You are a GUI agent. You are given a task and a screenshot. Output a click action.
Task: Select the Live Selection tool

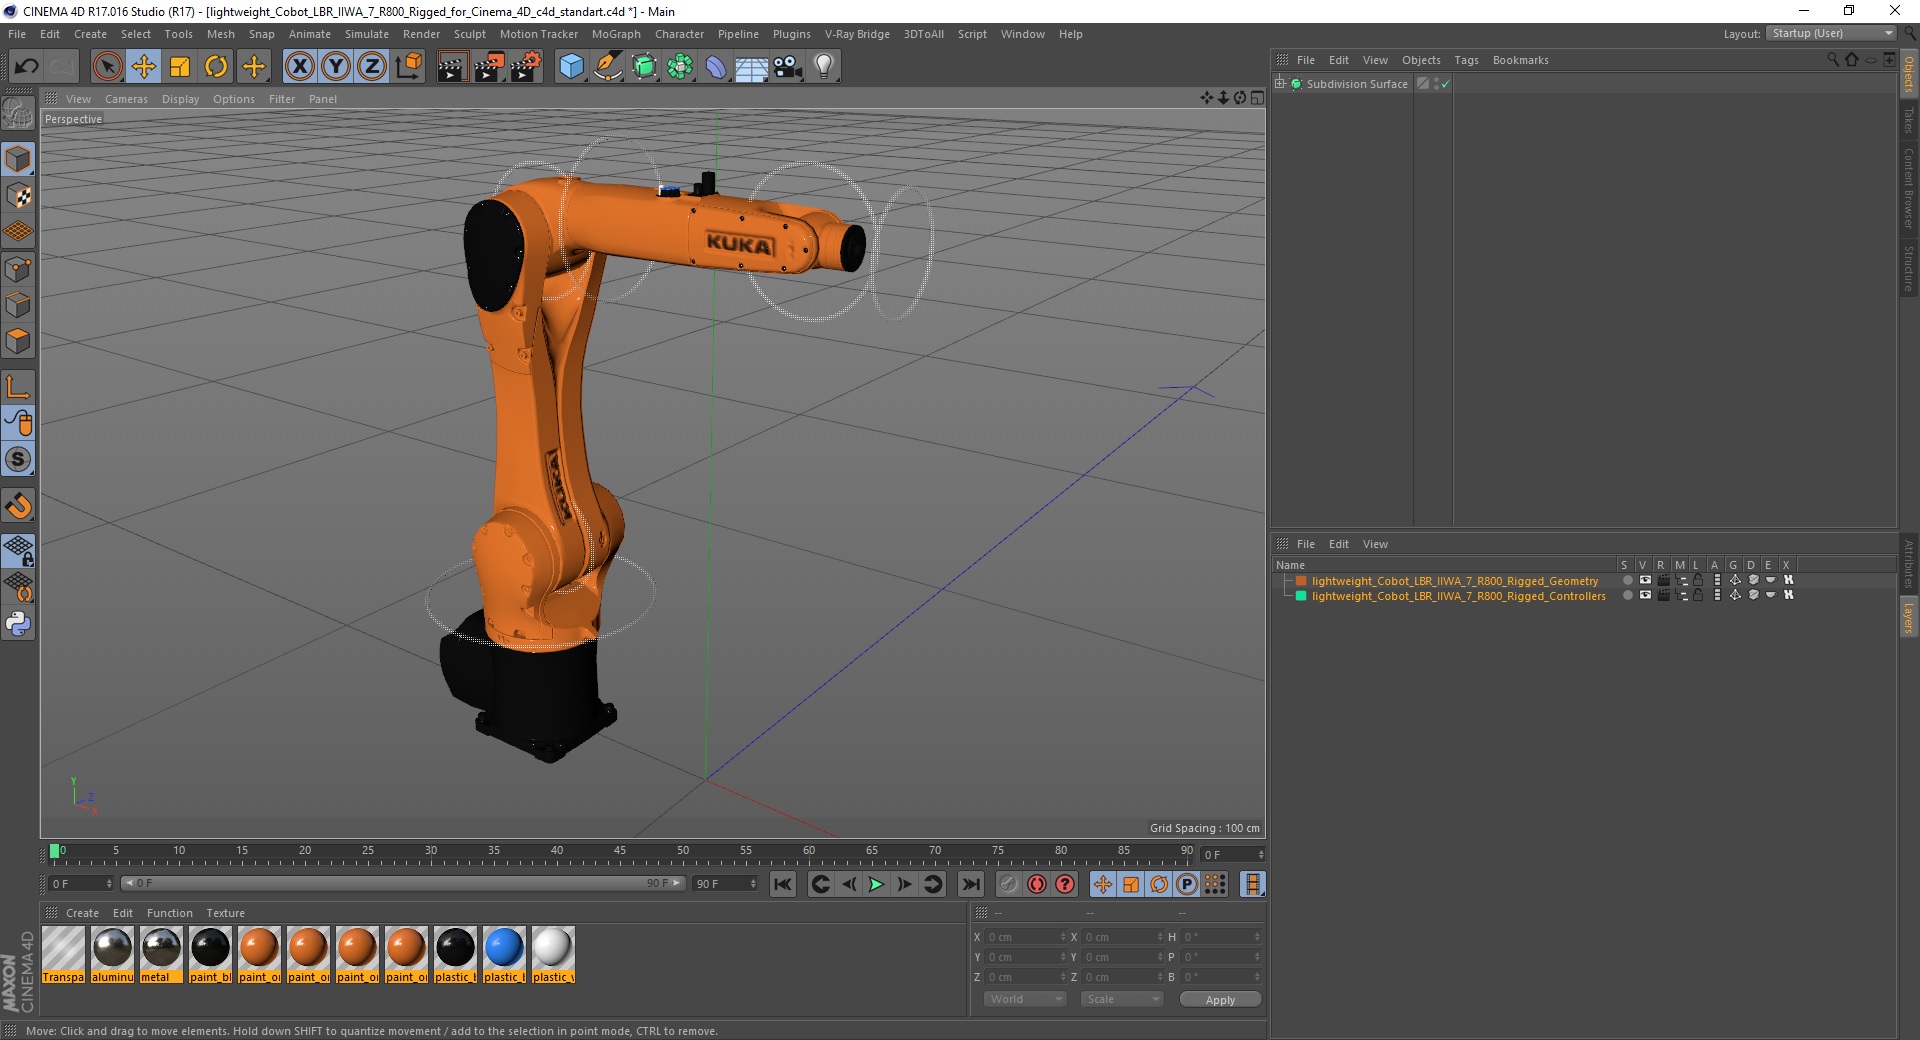point(107,67)
